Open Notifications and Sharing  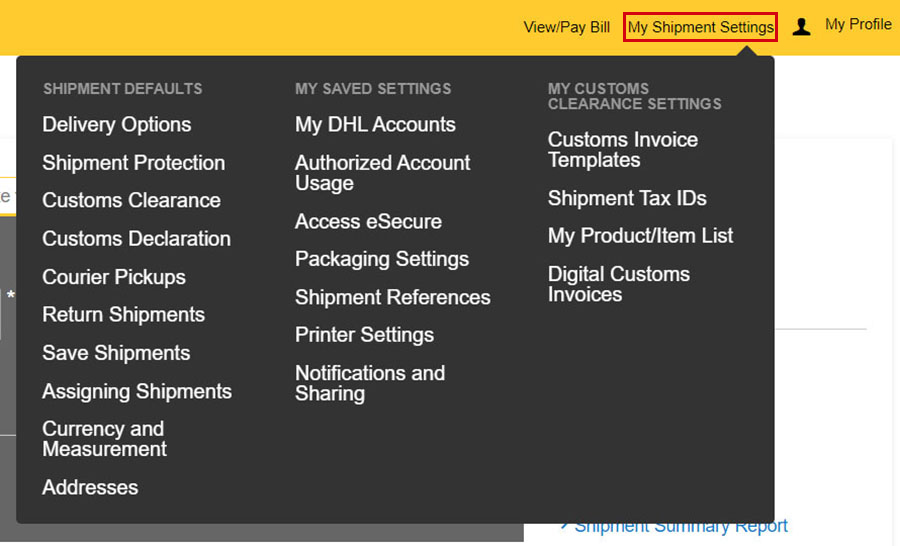coord(370,384)
